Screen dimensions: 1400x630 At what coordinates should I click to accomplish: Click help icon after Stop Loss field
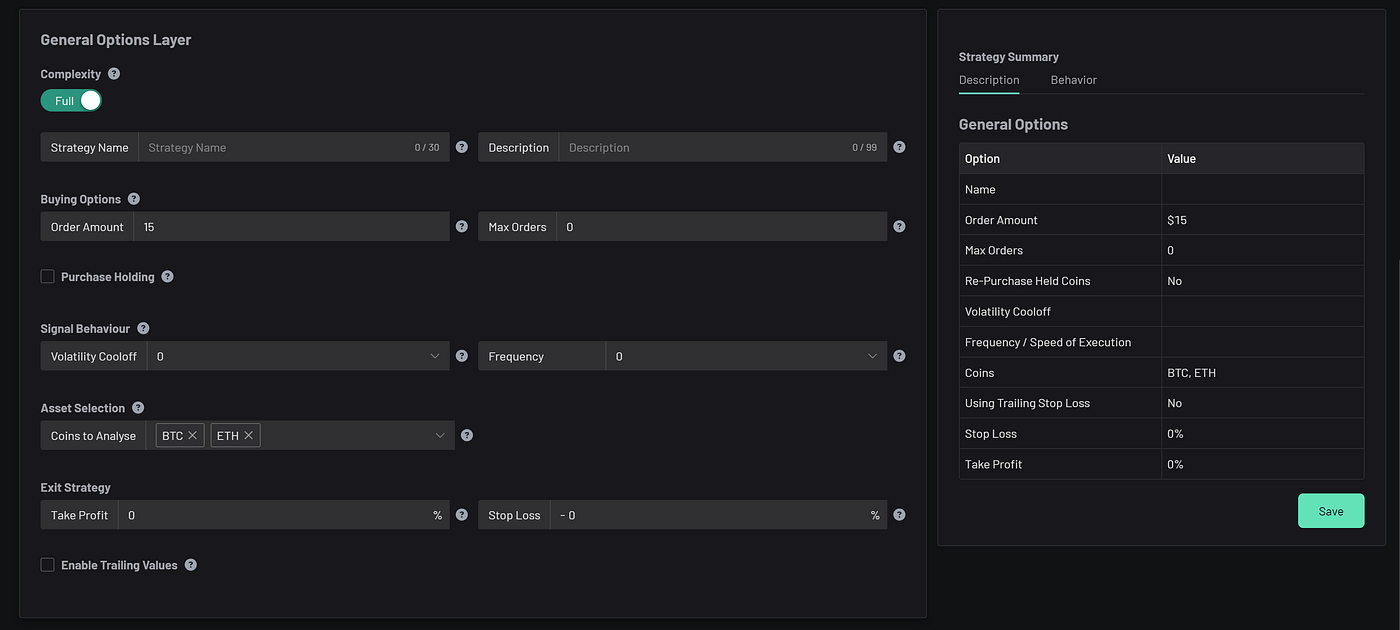pos(899,515)
